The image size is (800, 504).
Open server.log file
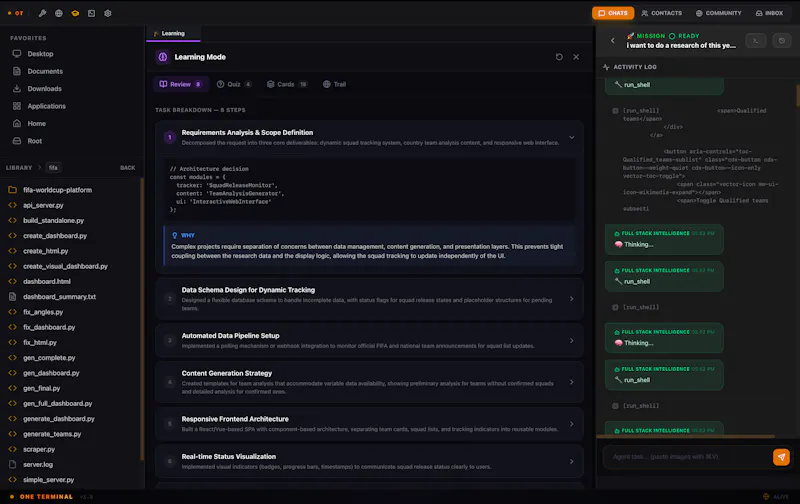pos(38,465)
